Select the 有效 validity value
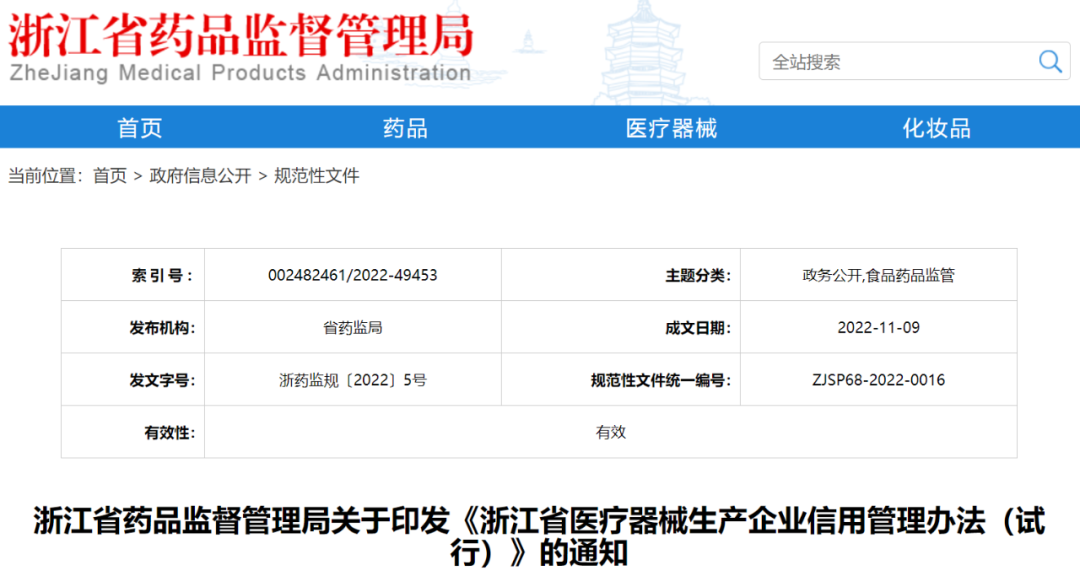Screen dimensions: 1080x576 [x=611, y=432]
